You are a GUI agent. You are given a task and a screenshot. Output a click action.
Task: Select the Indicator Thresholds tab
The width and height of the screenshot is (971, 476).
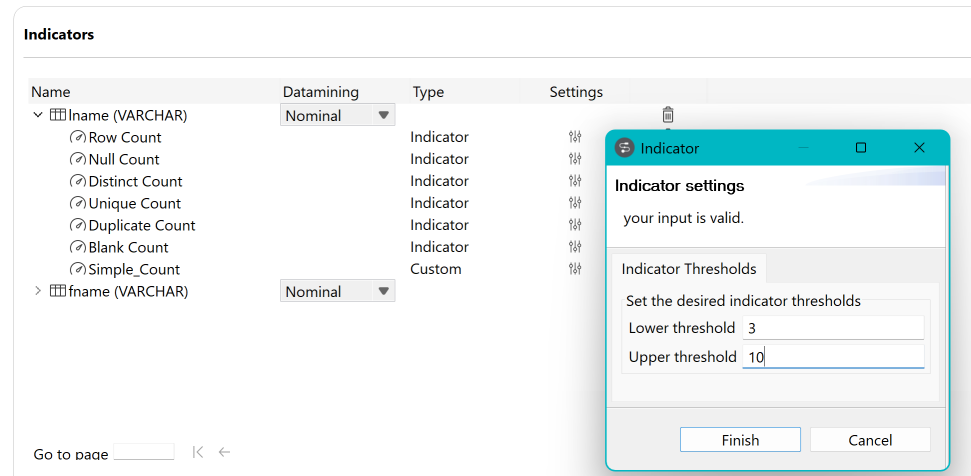pos(688,269)
